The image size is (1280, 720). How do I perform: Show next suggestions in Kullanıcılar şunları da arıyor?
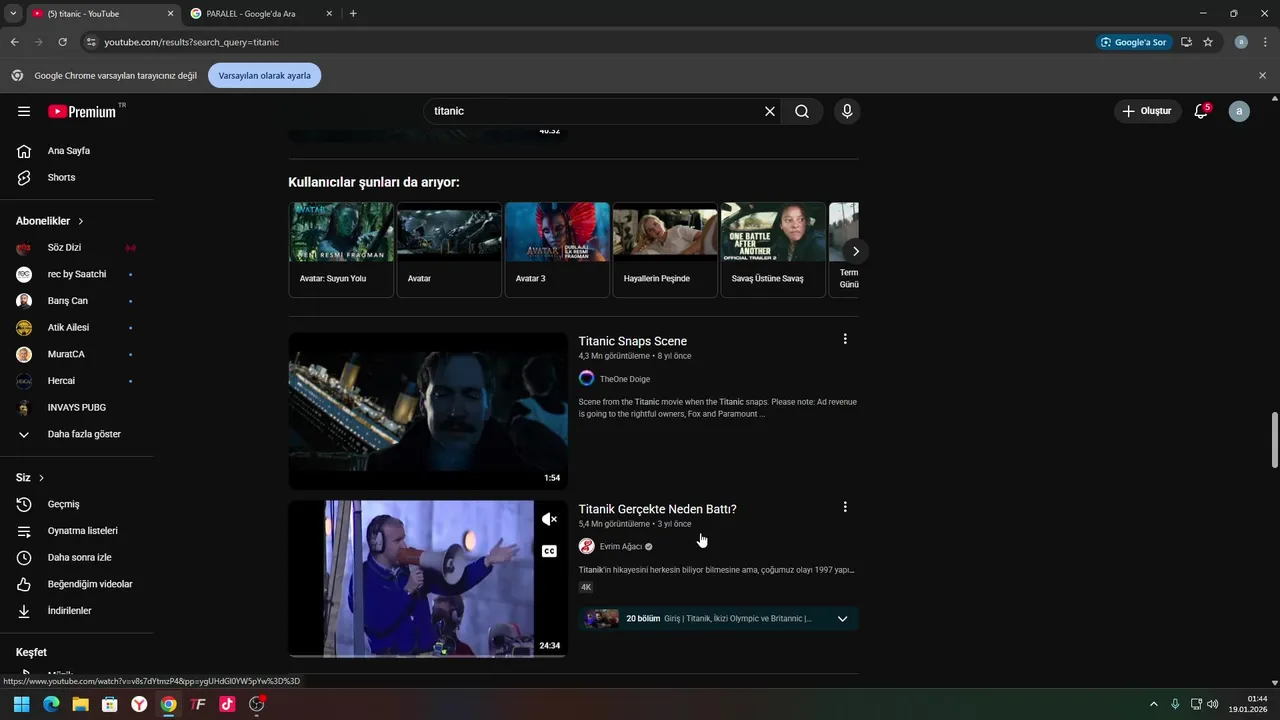(x=855, y=251)
